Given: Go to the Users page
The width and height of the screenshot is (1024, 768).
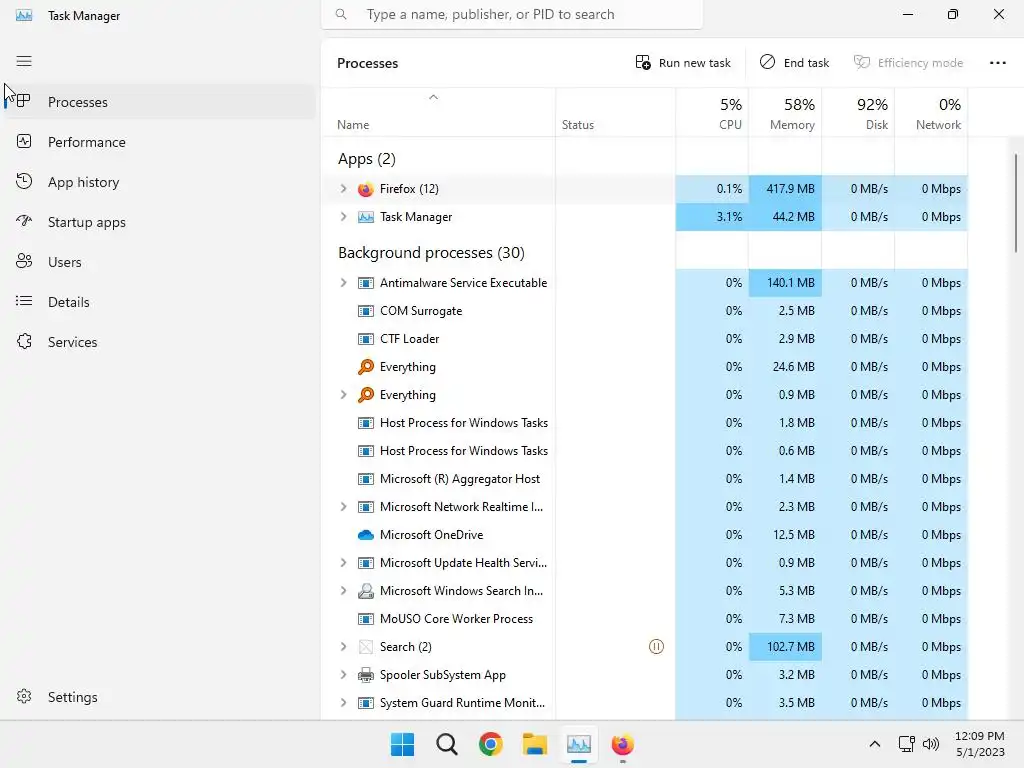Looking at the screenshot, I should tap(159, 262).
